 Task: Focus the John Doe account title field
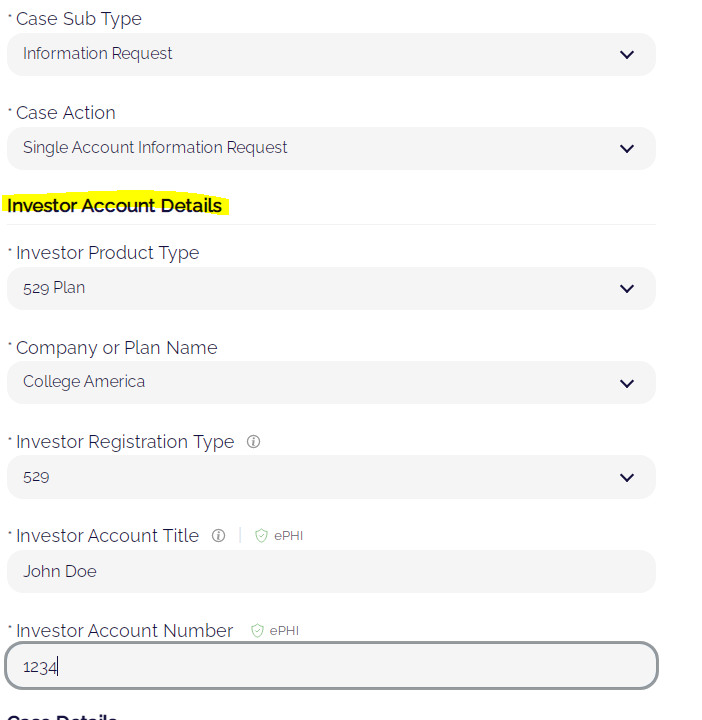point(331,571)
